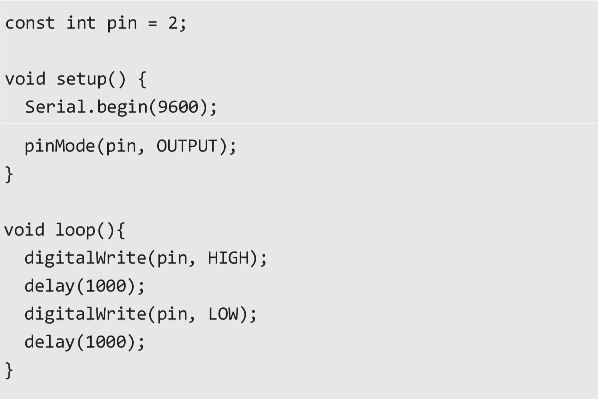Screen dimensions: 598x399
Task: Click the 'const' keyword on the first line
Action: [x=30, y=23]
